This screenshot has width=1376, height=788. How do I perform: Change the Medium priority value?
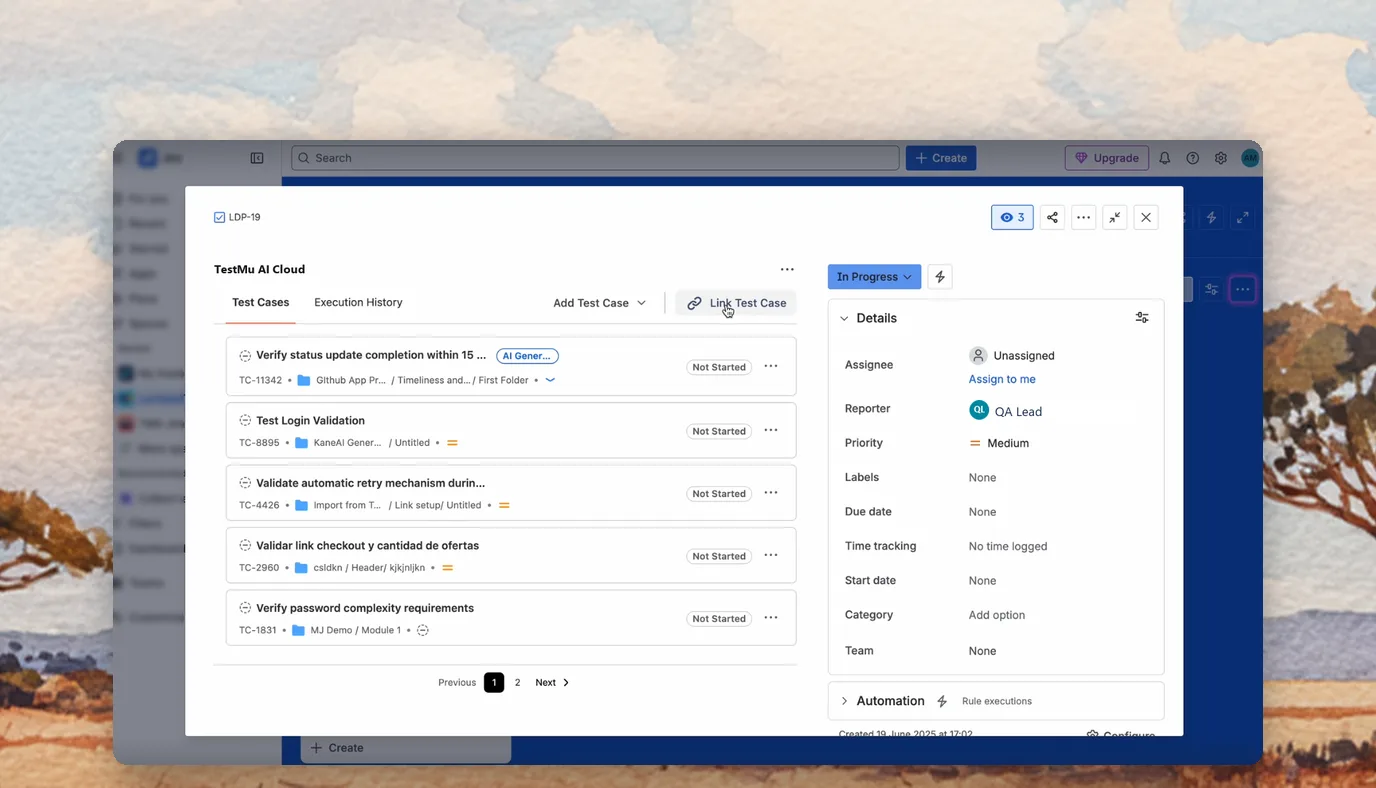pos(999,443)
